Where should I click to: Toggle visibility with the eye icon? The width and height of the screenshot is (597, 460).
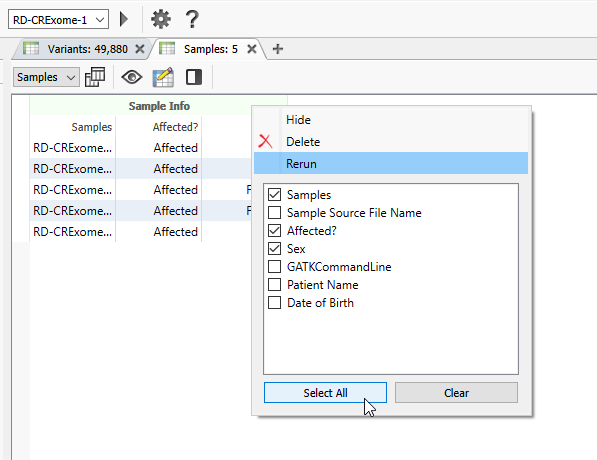click(132, 77)
